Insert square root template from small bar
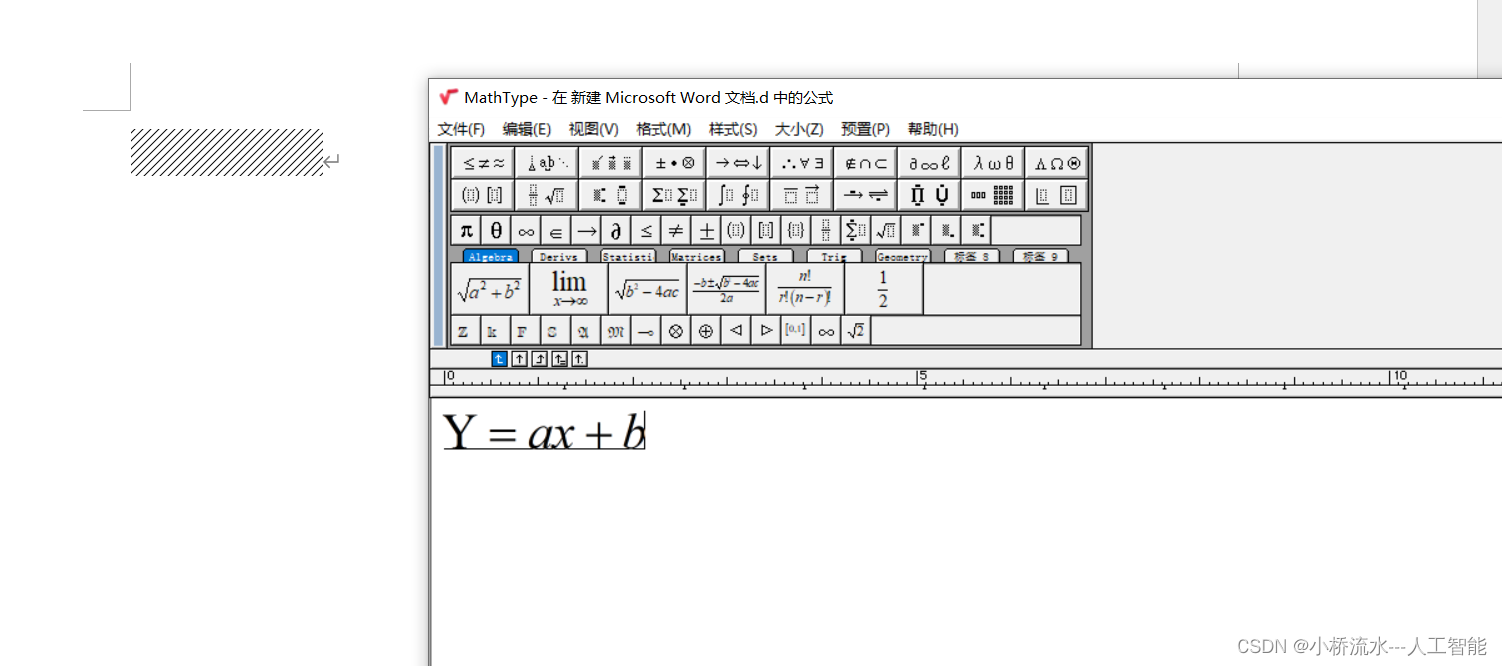 (886, 231)
